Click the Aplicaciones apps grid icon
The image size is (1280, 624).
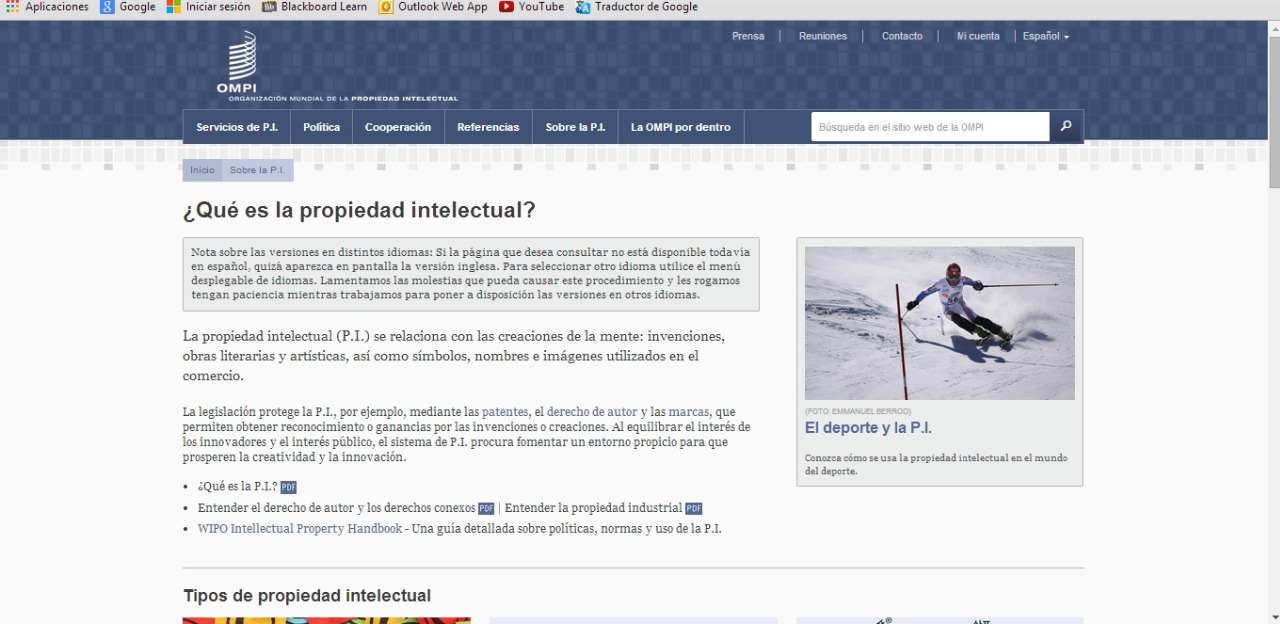(x=12, y=7)
